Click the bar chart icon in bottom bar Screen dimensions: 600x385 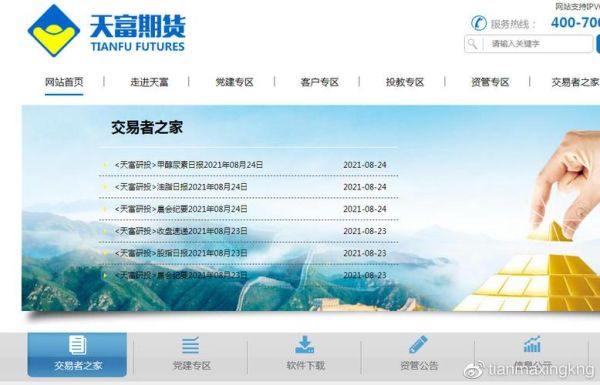click(x=532, y=344)
